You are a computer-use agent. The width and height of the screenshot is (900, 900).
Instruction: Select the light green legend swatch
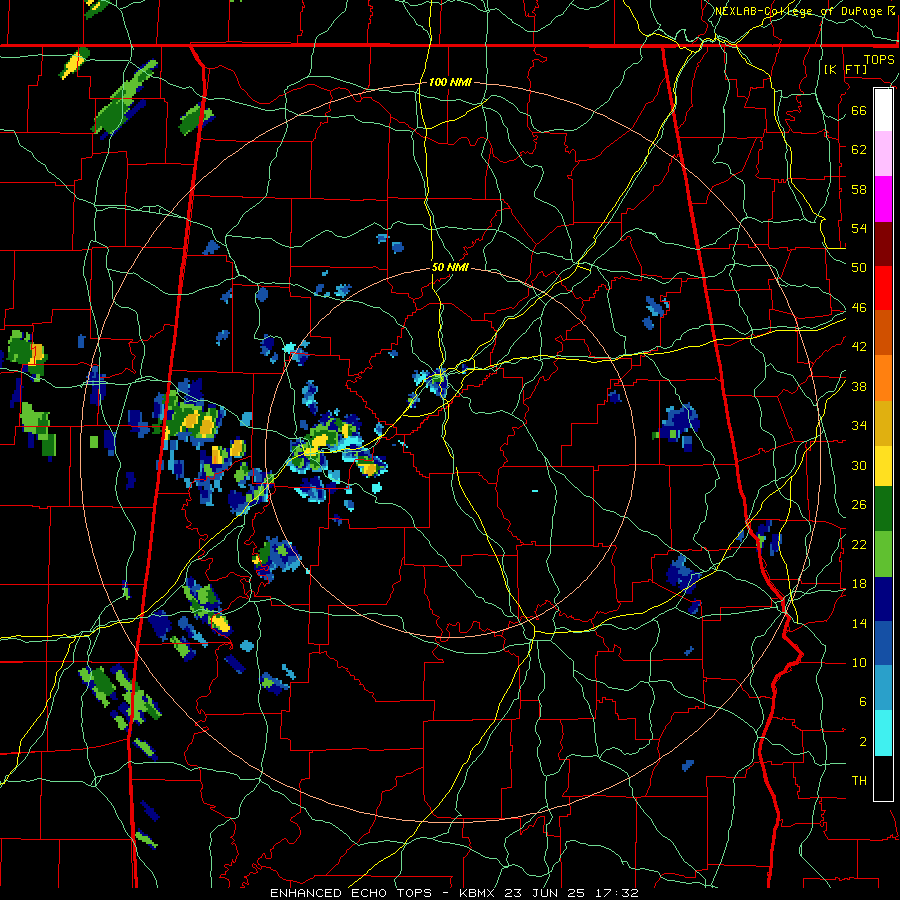click(x=883, y=554)
